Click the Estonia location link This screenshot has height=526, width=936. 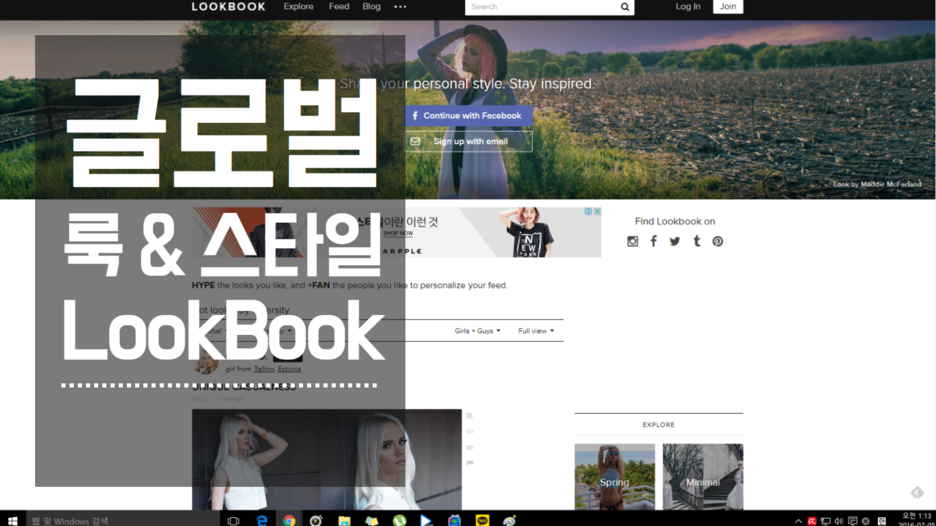point(289,369)
